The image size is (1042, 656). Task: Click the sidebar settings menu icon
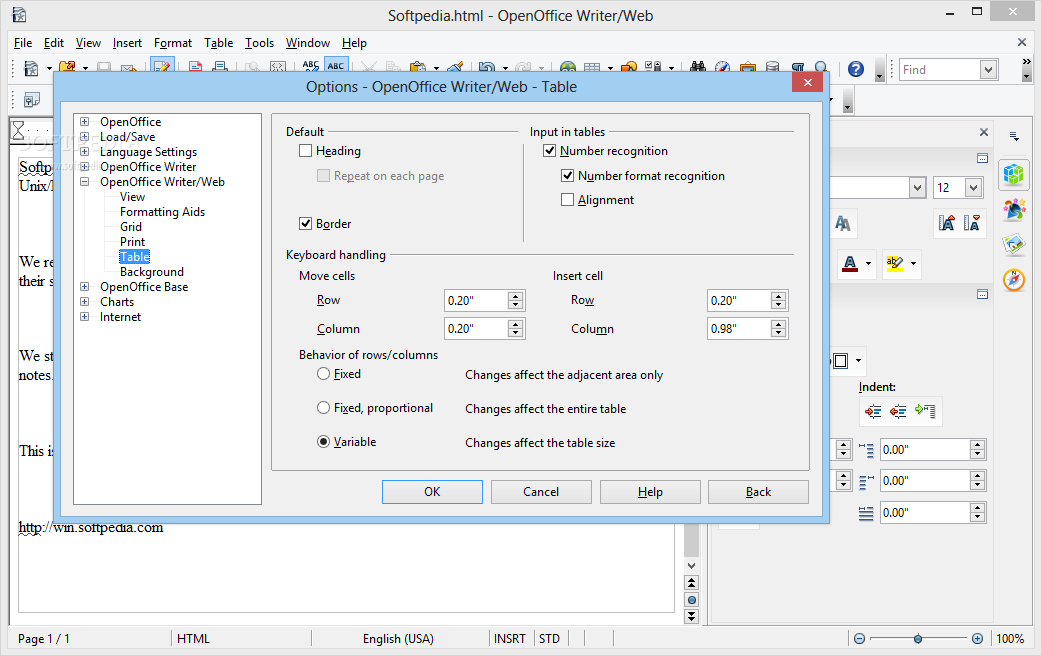point(1014,136)
